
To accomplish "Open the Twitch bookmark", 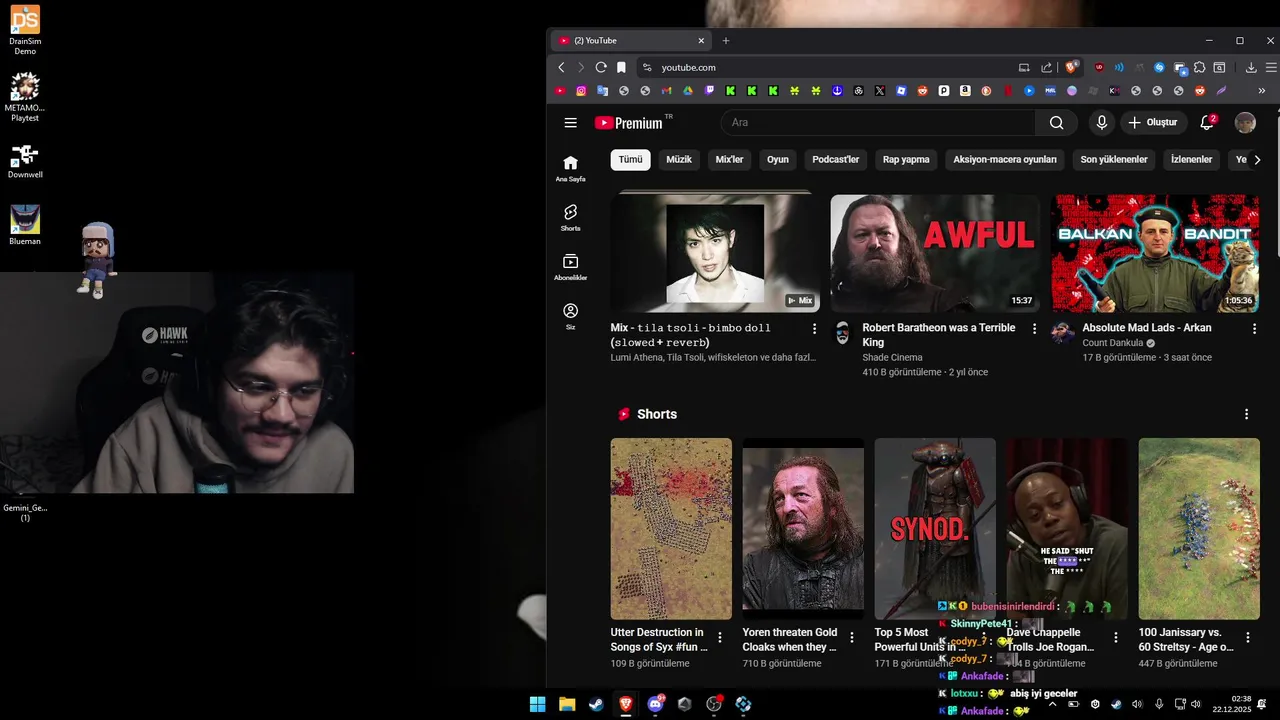I will click(x=709, y=90).
